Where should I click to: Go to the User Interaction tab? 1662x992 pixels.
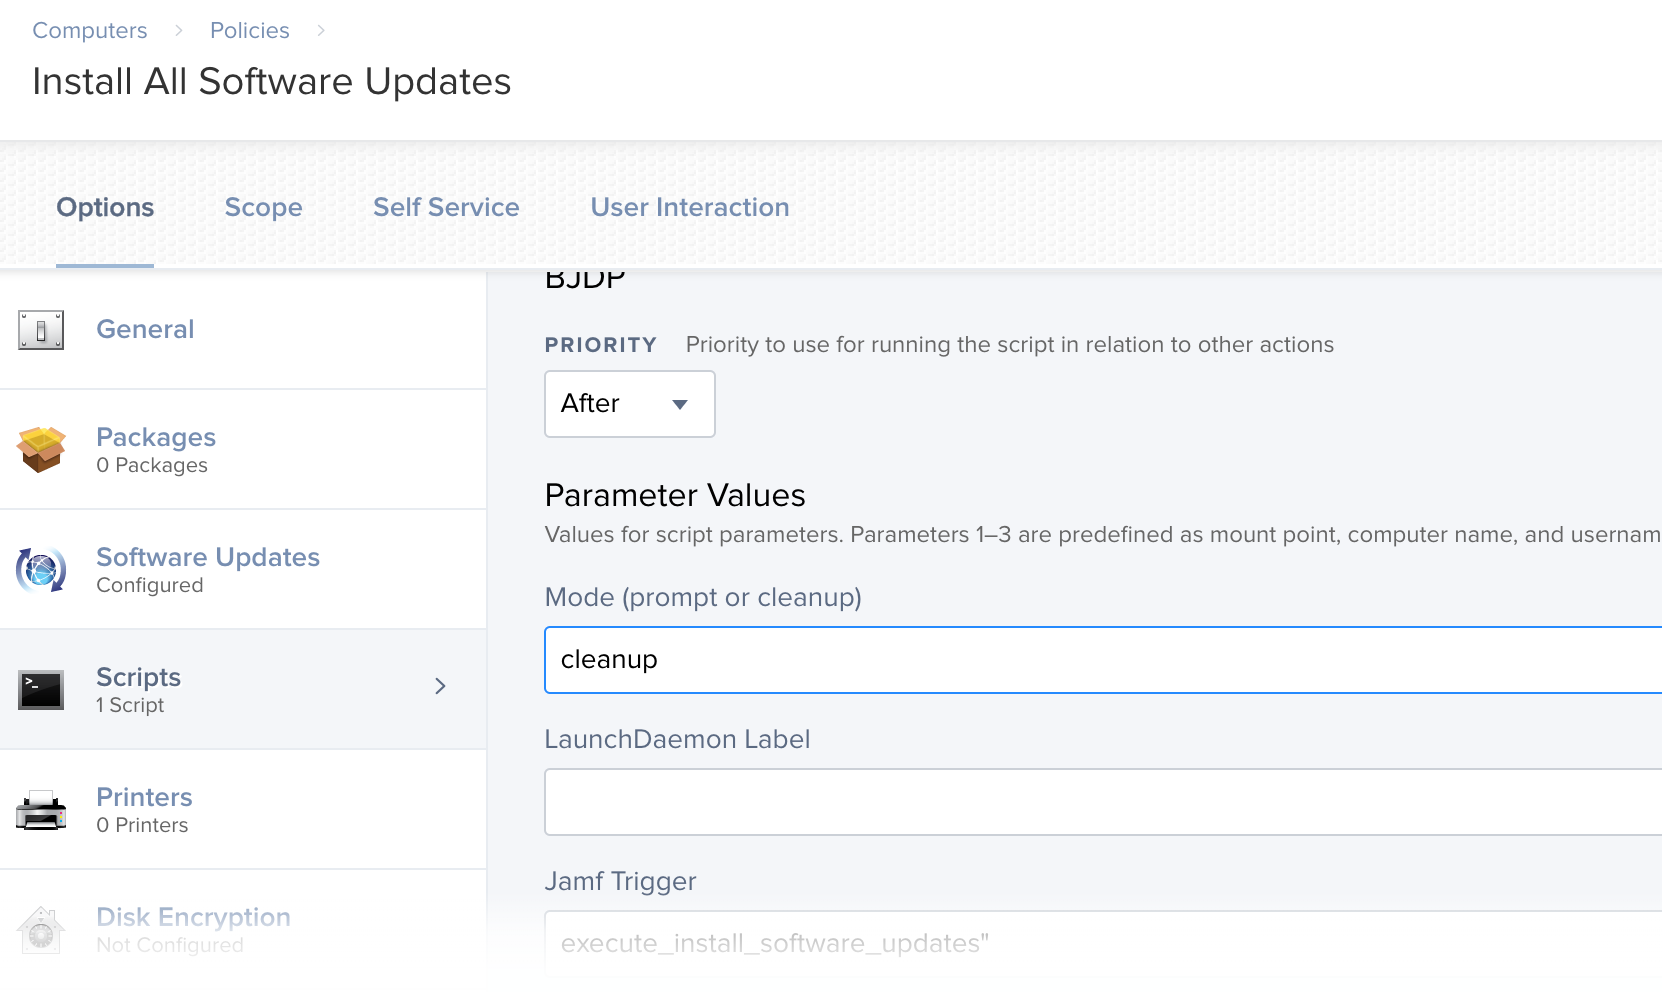pyautogui.click(x=690, y=207)
